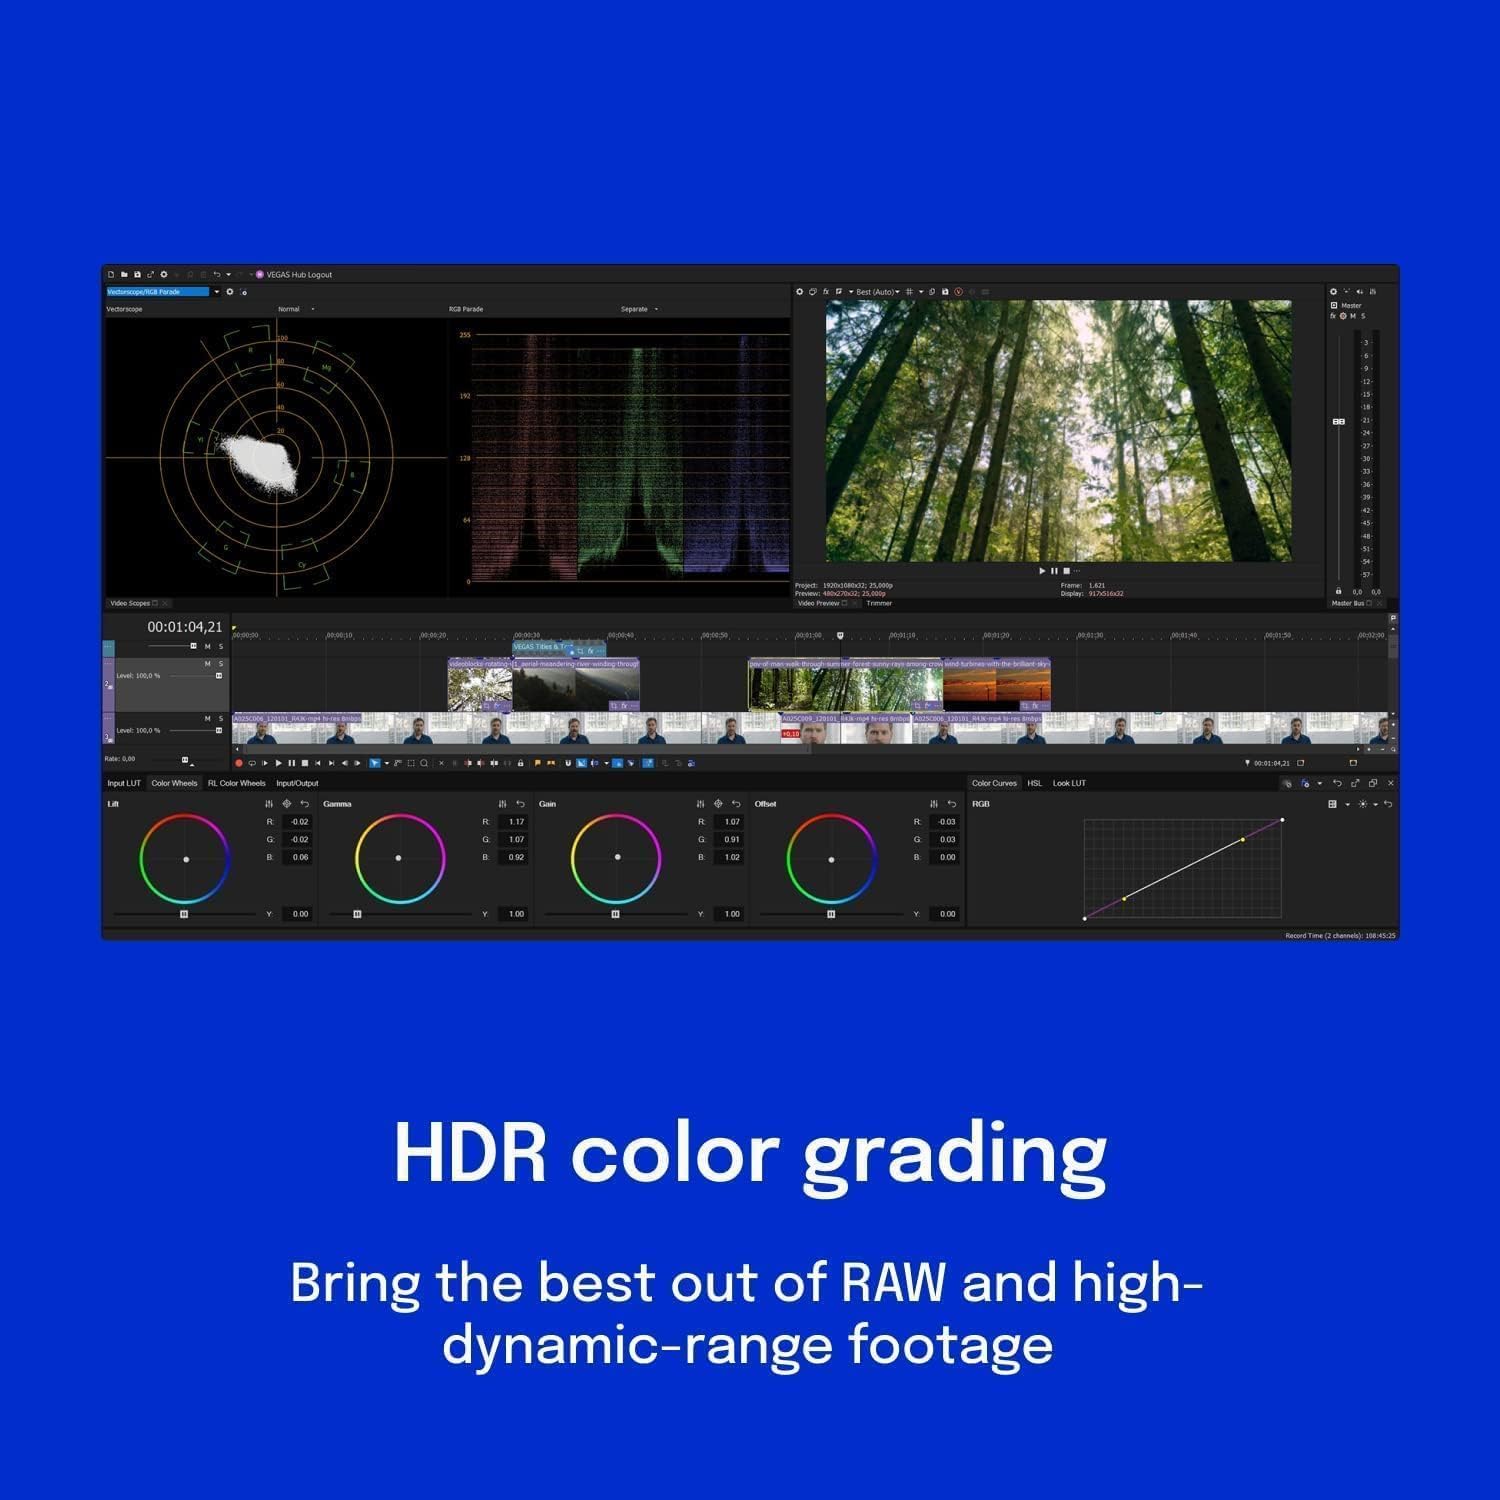Reset the RGB color curve

coord(1388,804)
